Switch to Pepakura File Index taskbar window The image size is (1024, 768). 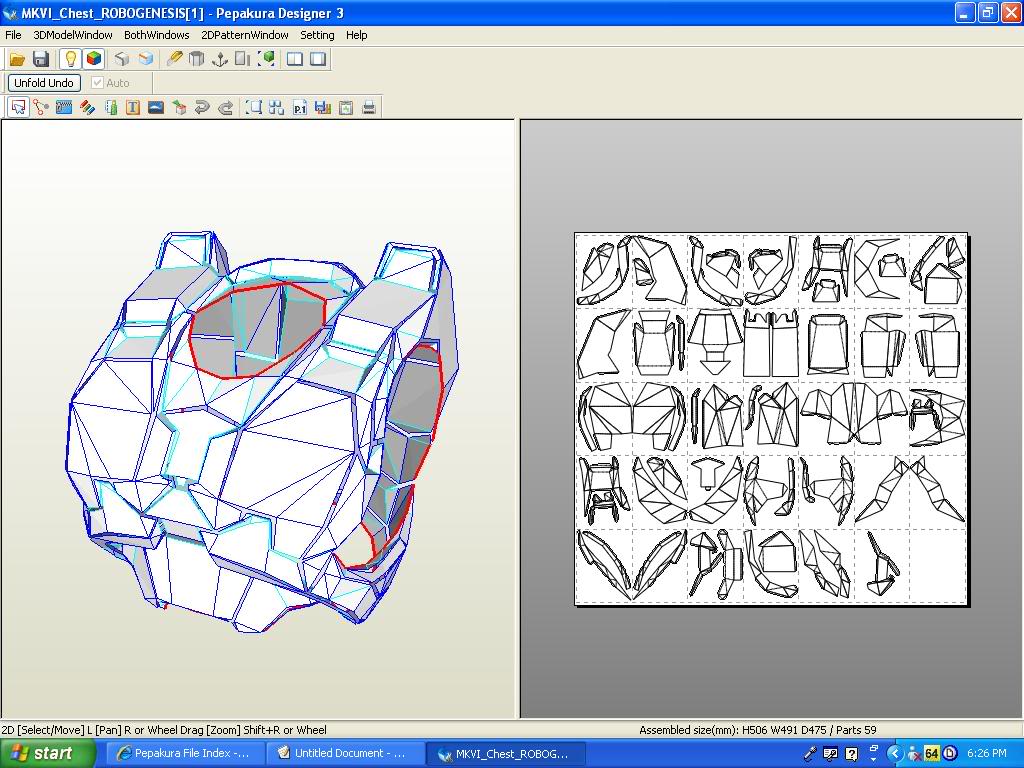[185, 754]
